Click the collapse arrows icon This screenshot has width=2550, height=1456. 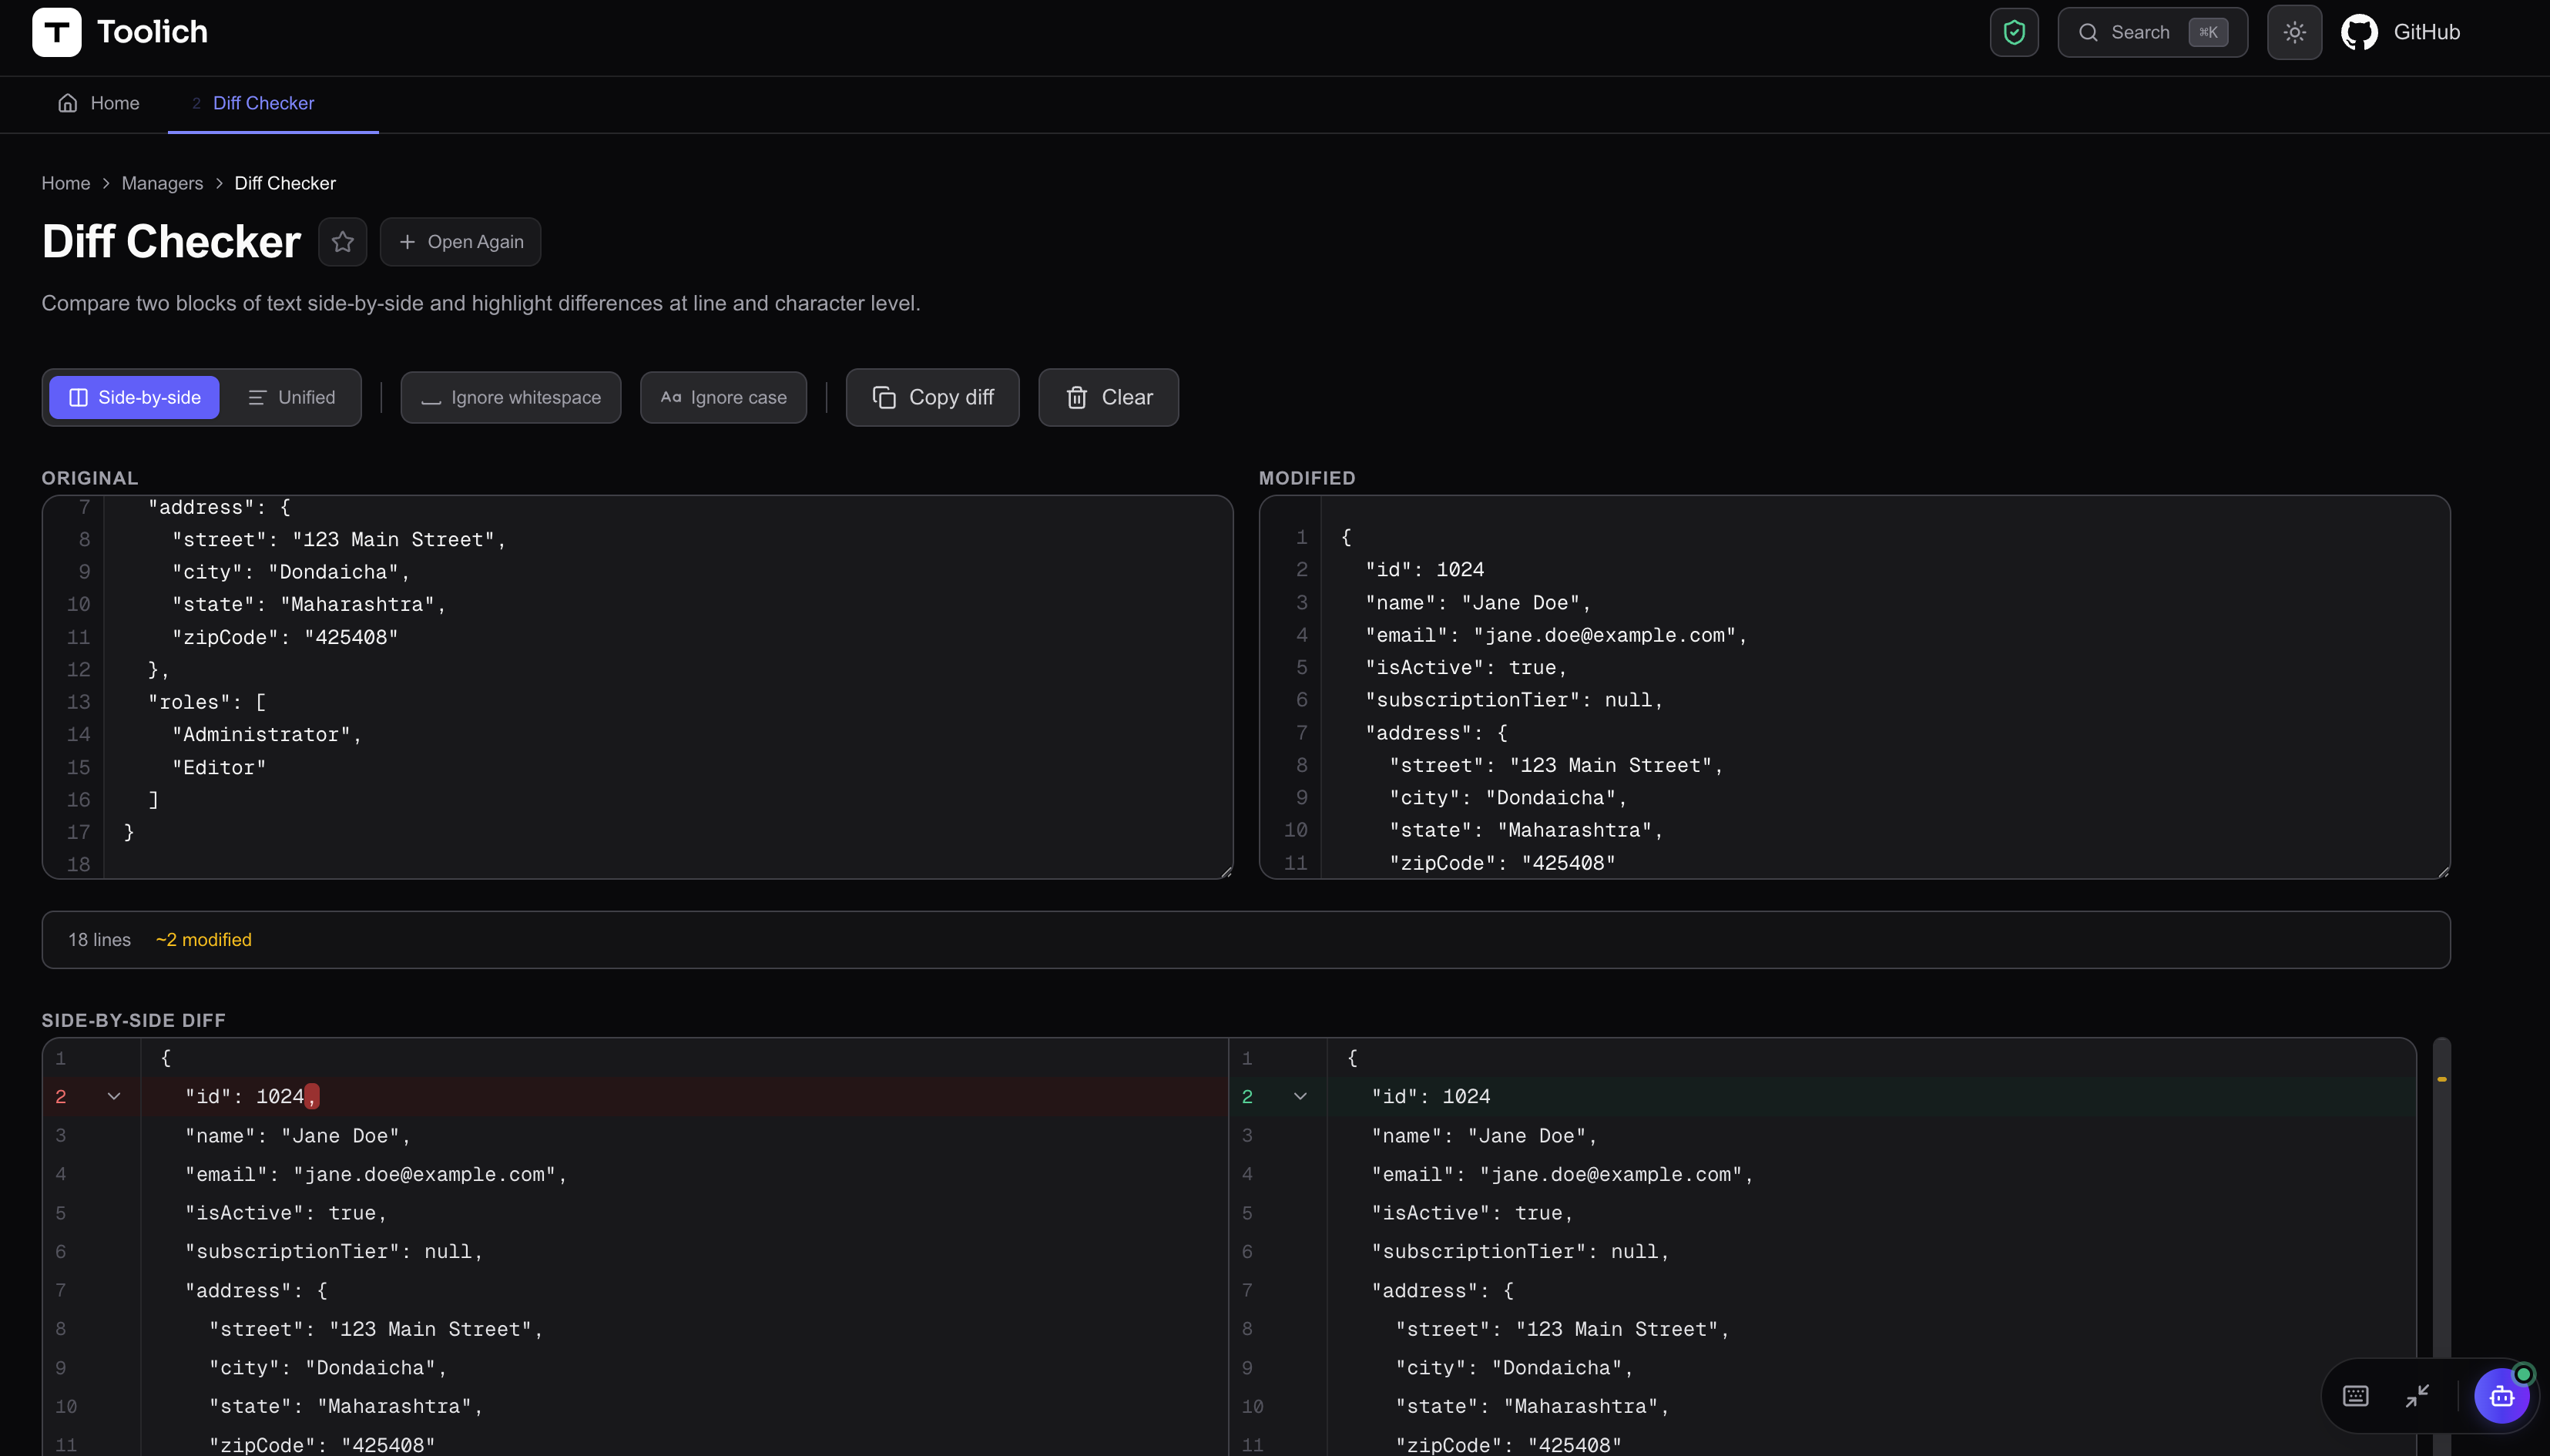2417,1395
